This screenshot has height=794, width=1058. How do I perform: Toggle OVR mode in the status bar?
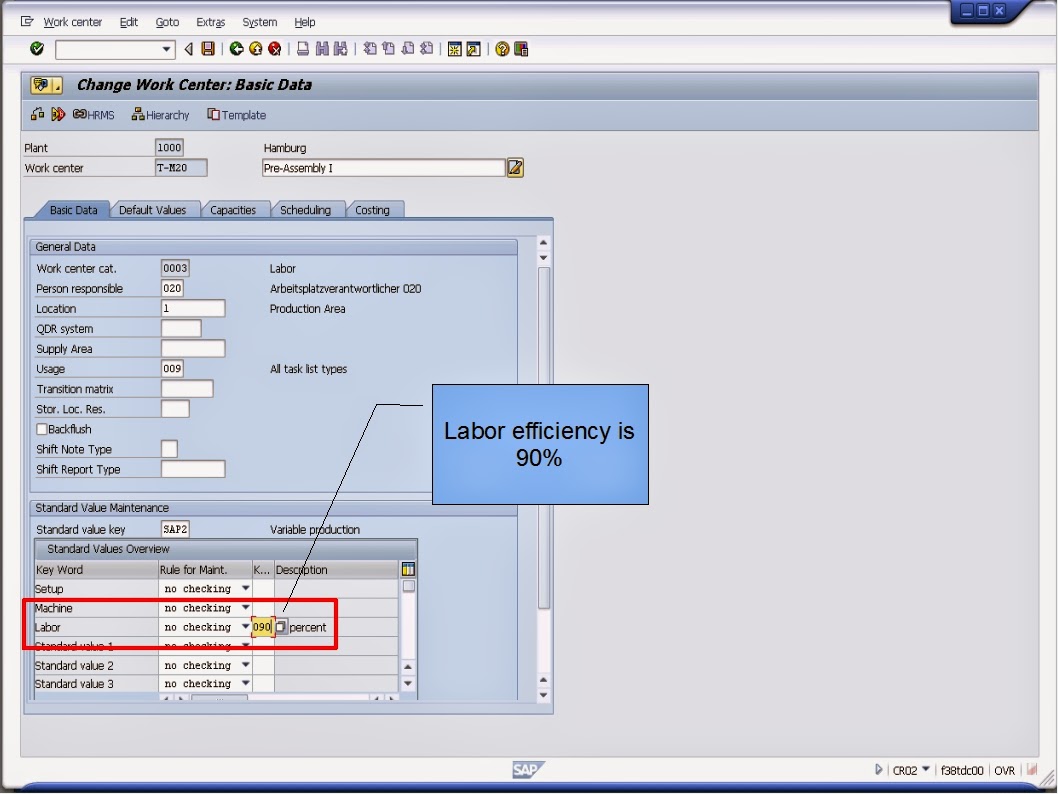[1004, 770]
